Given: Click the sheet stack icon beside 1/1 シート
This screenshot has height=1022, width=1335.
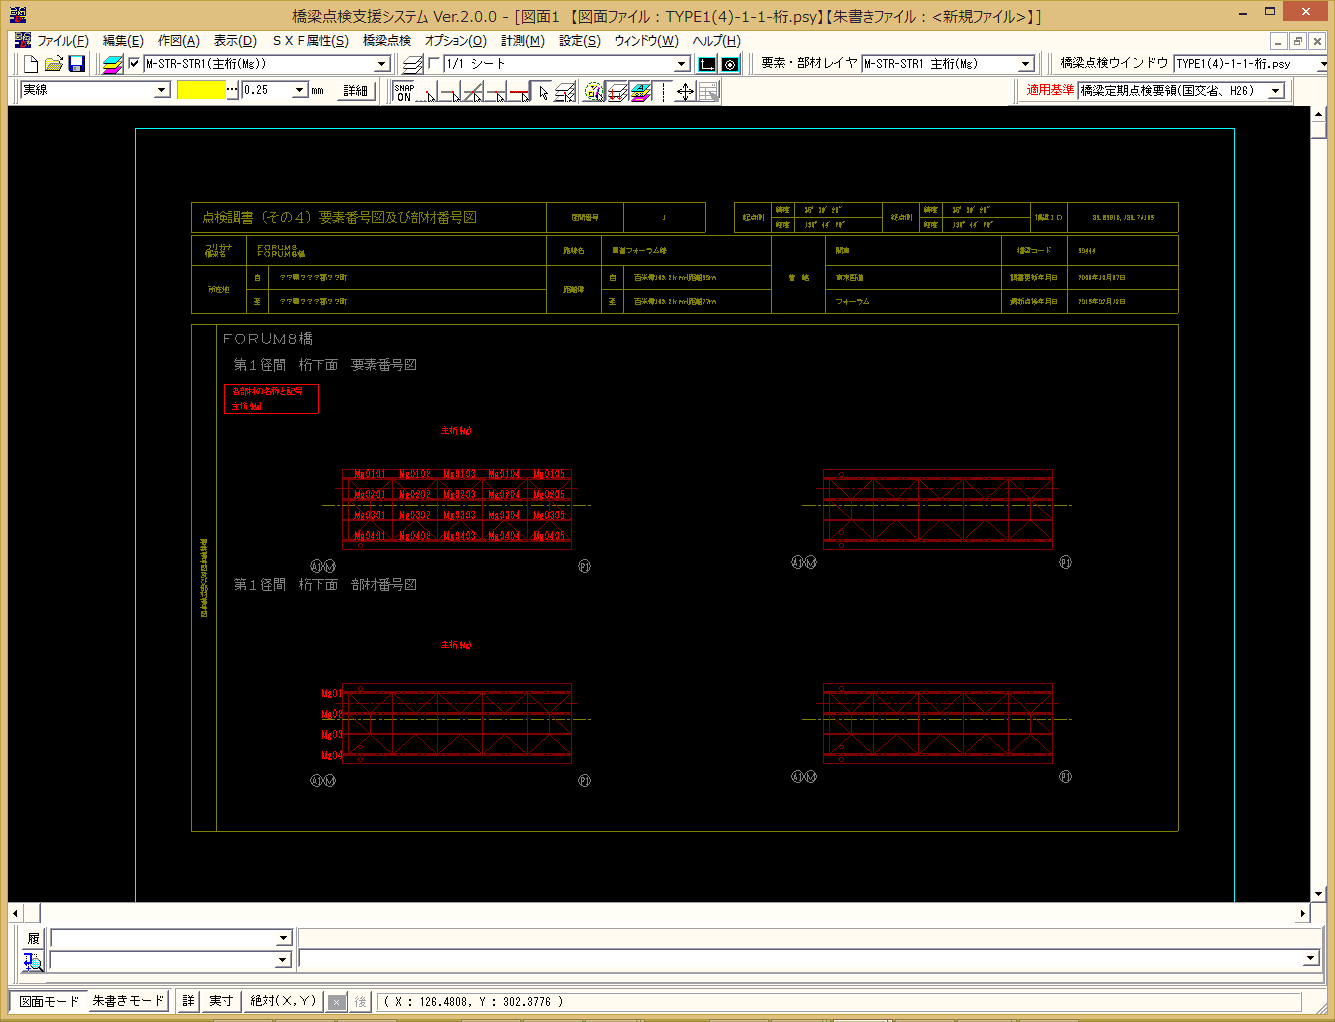Looking at the screenshot, I should click(x=412, y=64).
